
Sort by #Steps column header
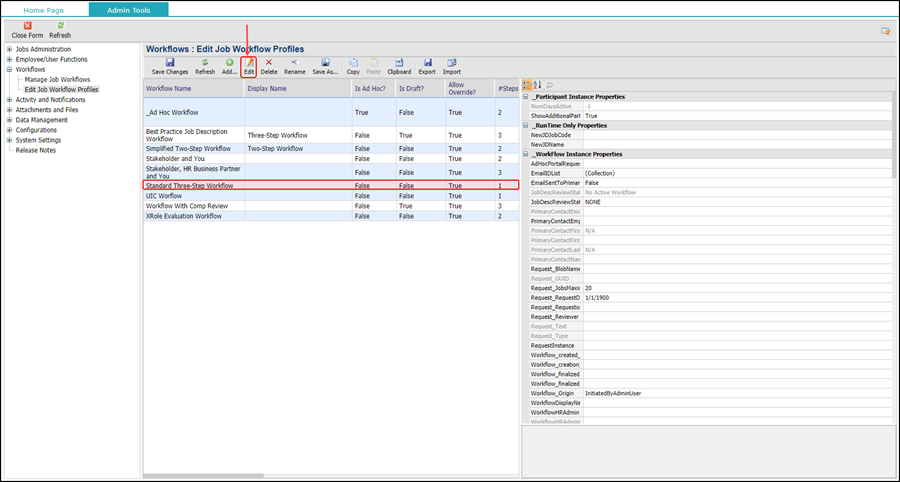pyautogui.click(x=507, y=88)
